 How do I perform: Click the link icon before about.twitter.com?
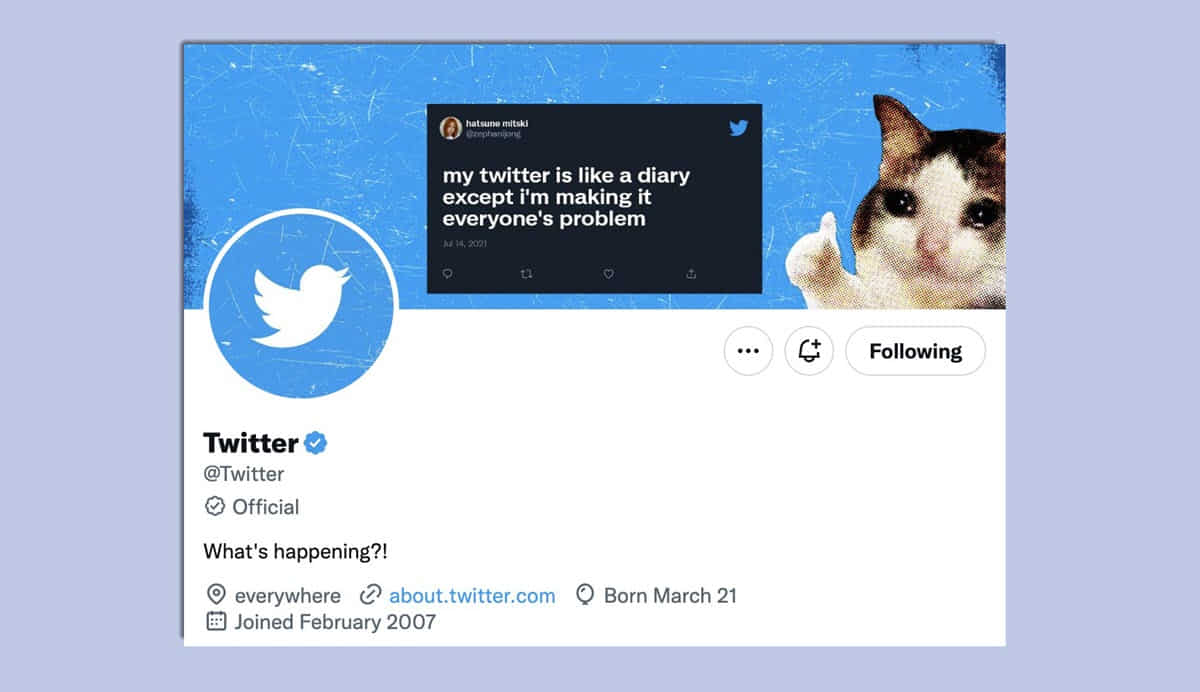pyautogui.click(x=372, y=595)
